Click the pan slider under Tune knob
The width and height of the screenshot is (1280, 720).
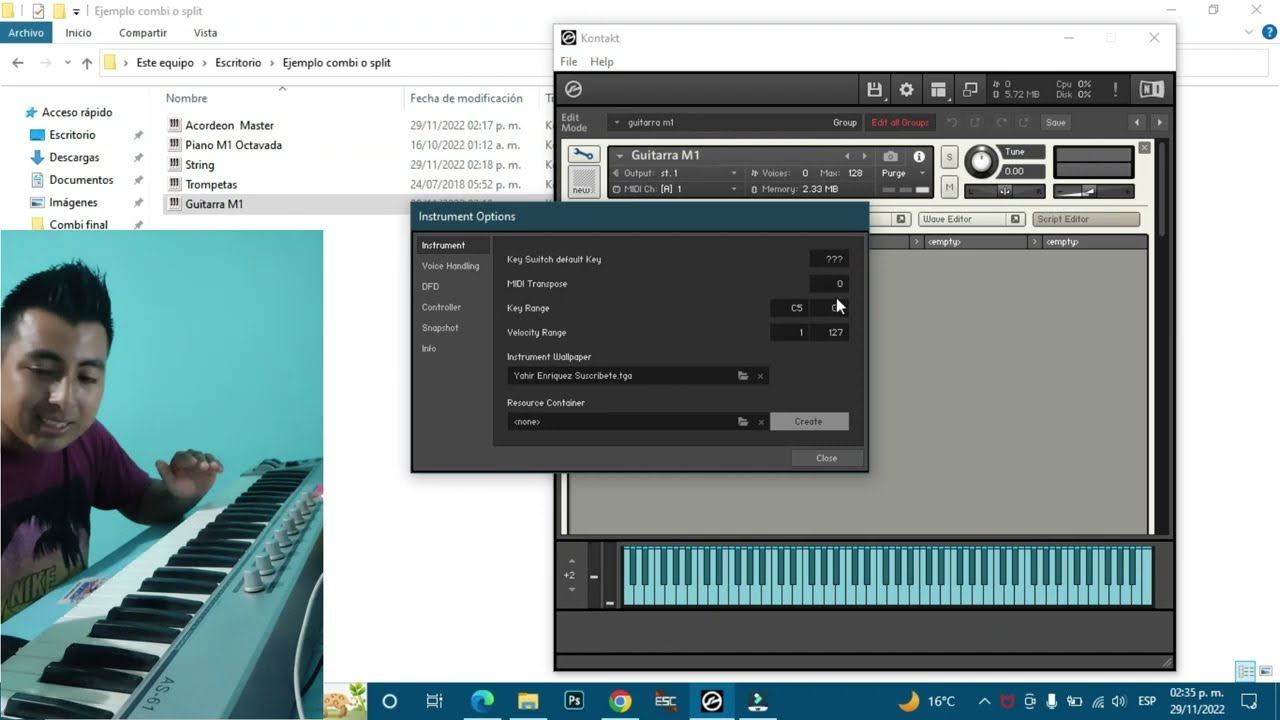pos(1005,191)
